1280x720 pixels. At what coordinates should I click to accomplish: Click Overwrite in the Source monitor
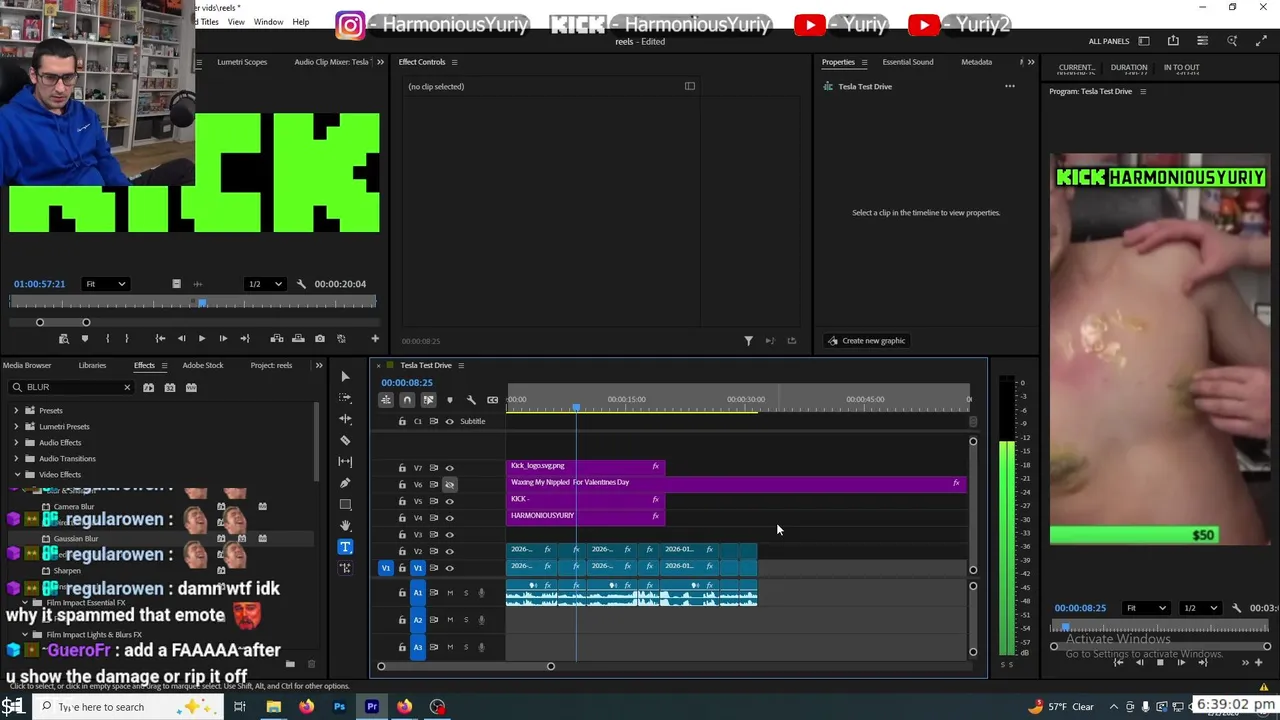click(x=298, y=339)
